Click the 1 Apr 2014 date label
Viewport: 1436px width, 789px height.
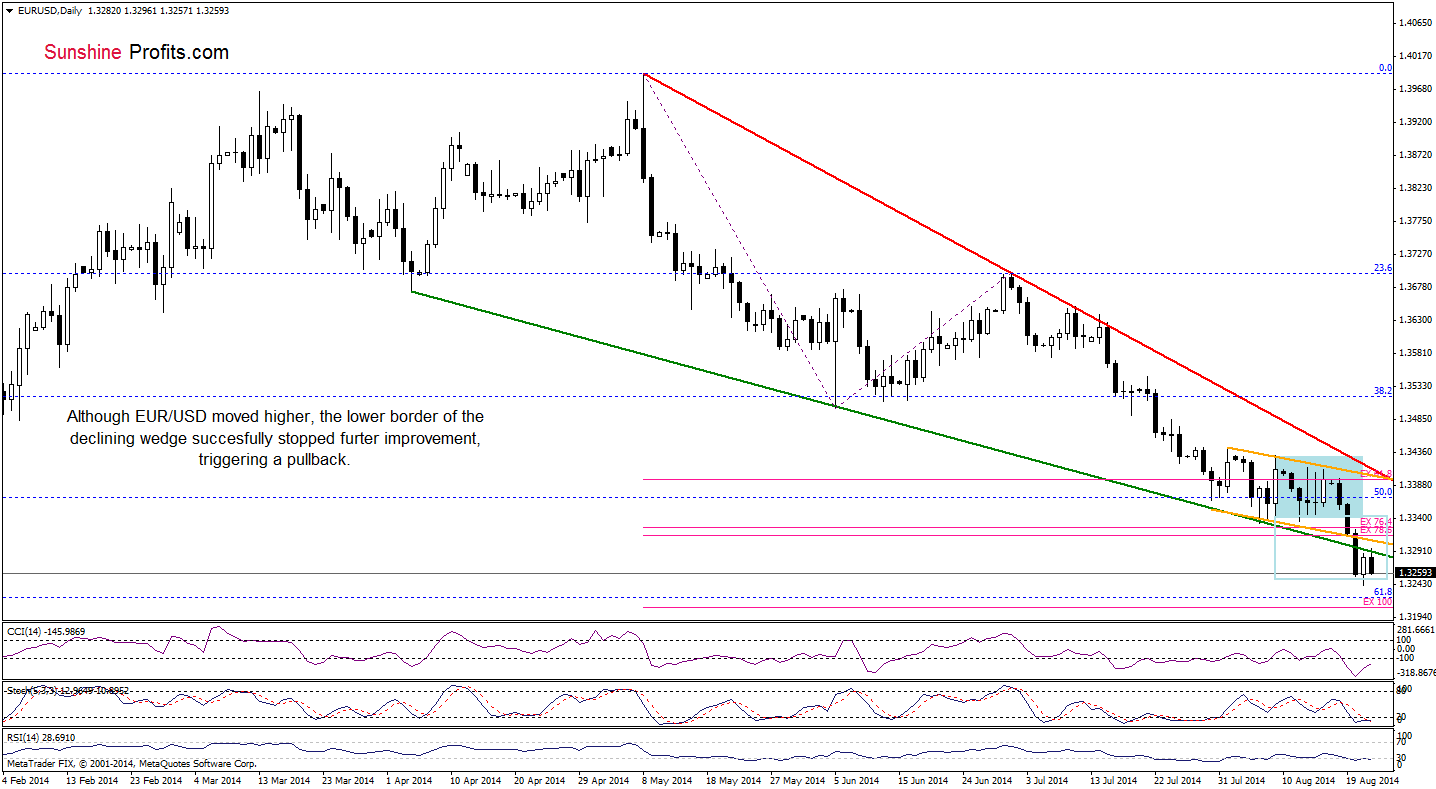tap(411, 779)
